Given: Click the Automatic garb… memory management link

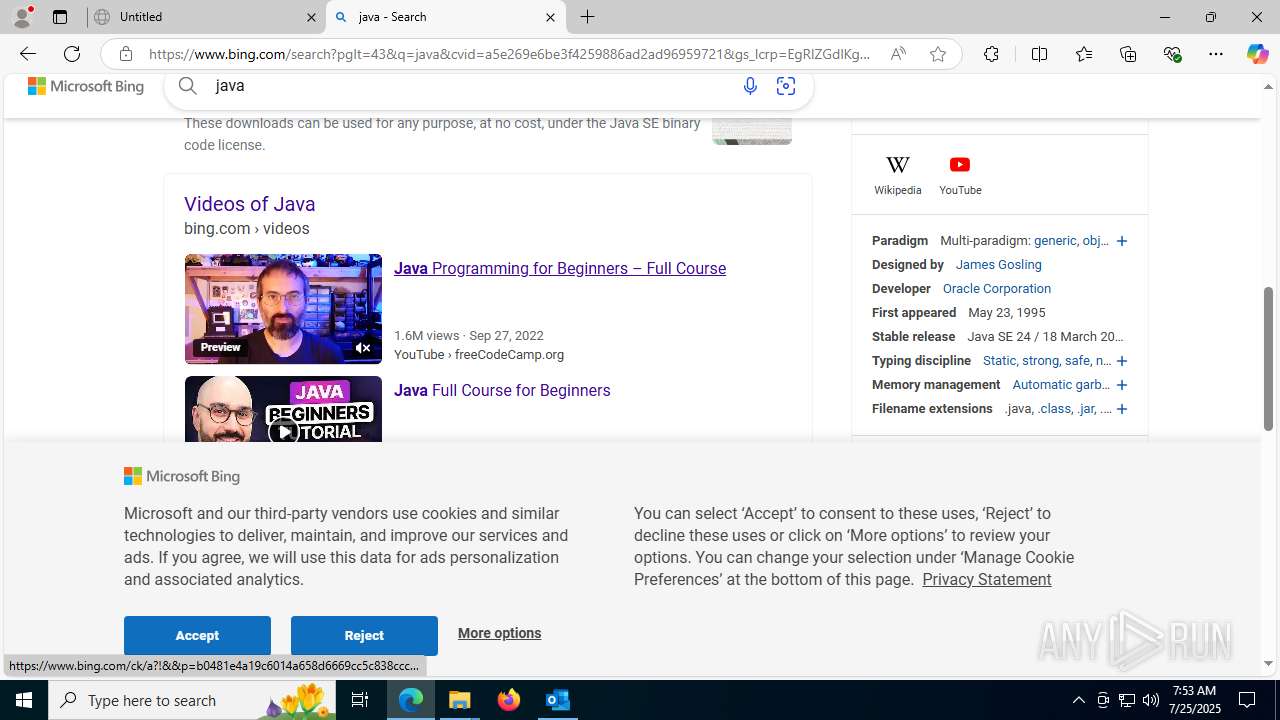Looking at the screenshot, I should click(1061, 385).
